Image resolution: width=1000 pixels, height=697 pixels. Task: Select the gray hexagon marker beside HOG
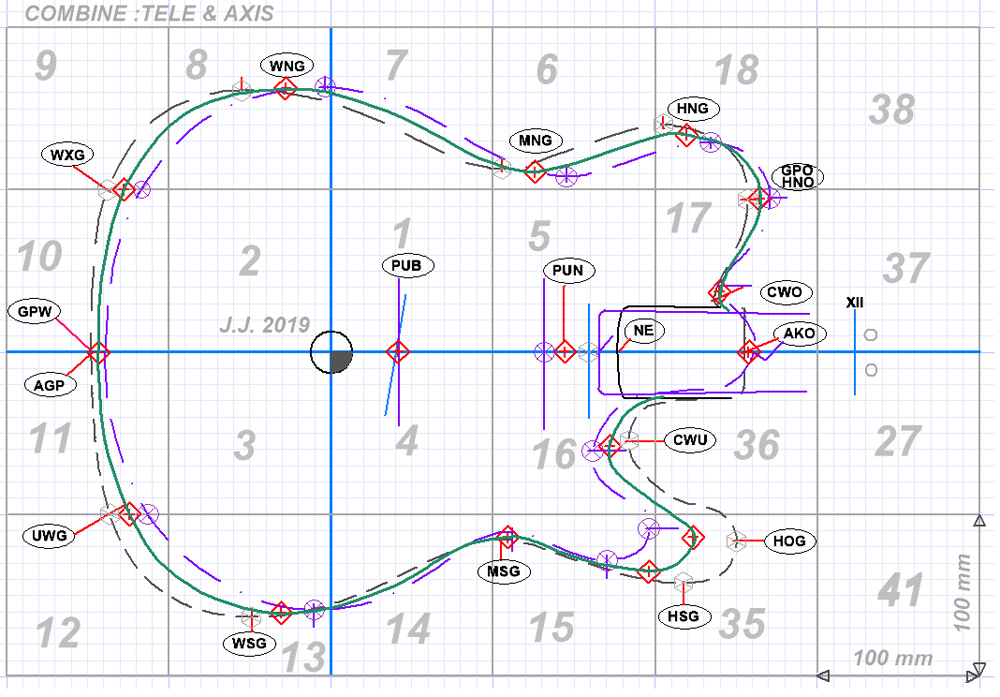point(738,542)
